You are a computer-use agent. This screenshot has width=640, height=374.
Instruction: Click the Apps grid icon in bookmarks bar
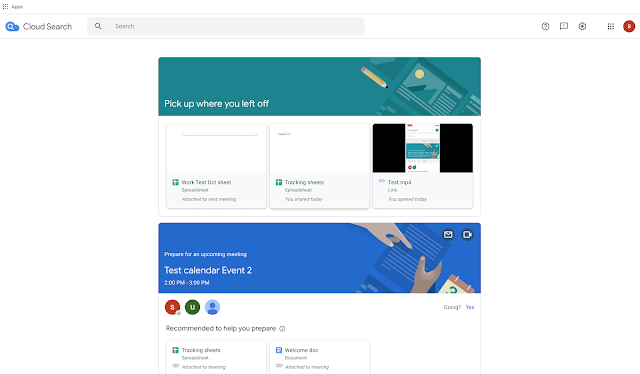pyautogui.click(x=5, y=7)
